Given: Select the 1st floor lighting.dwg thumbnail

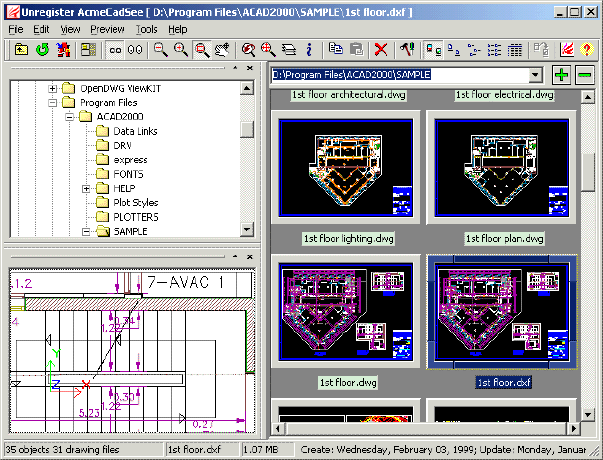Looking at the screenshot, I should (x=346, y=168).
